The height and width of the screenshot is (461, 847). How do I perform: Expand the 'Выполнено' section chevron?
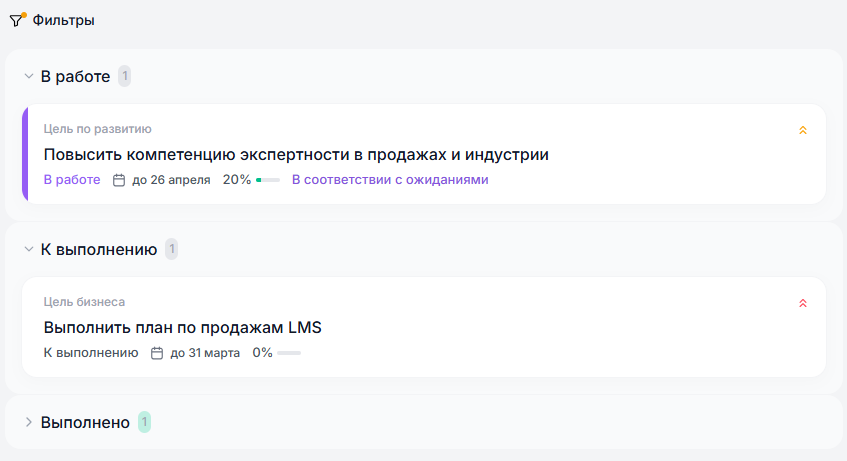click(28, 422)
